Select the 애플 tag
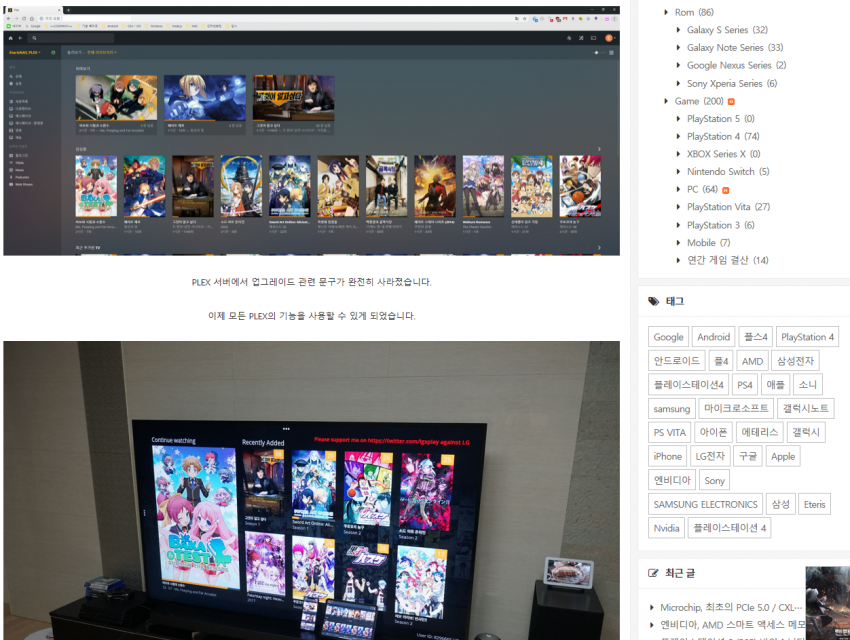The width and height of the screenshot is (850, 640). pyautogui.click(x=775, y=385)
